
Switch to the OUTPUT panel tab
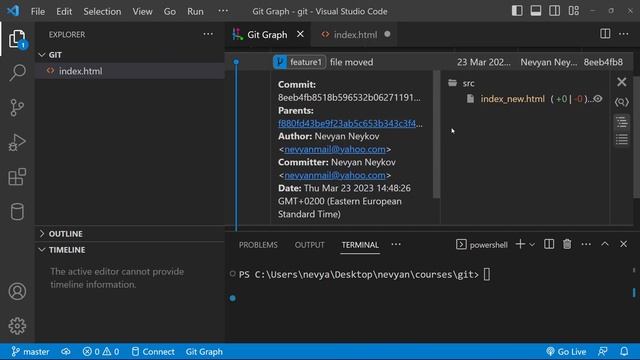click(x=309, y=245)
